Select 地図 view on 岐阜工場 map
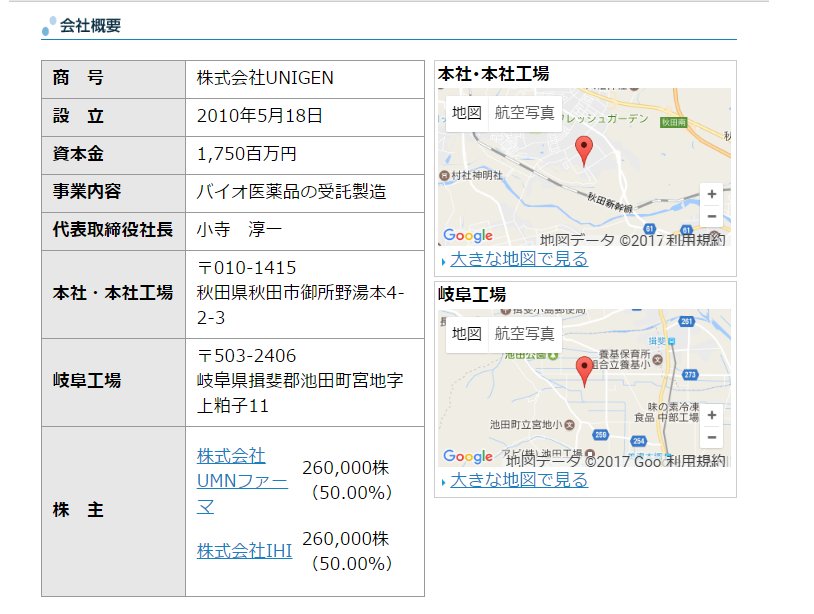This screenshot has width=814, height=614. pyautogui.click(x=466, y=333)
